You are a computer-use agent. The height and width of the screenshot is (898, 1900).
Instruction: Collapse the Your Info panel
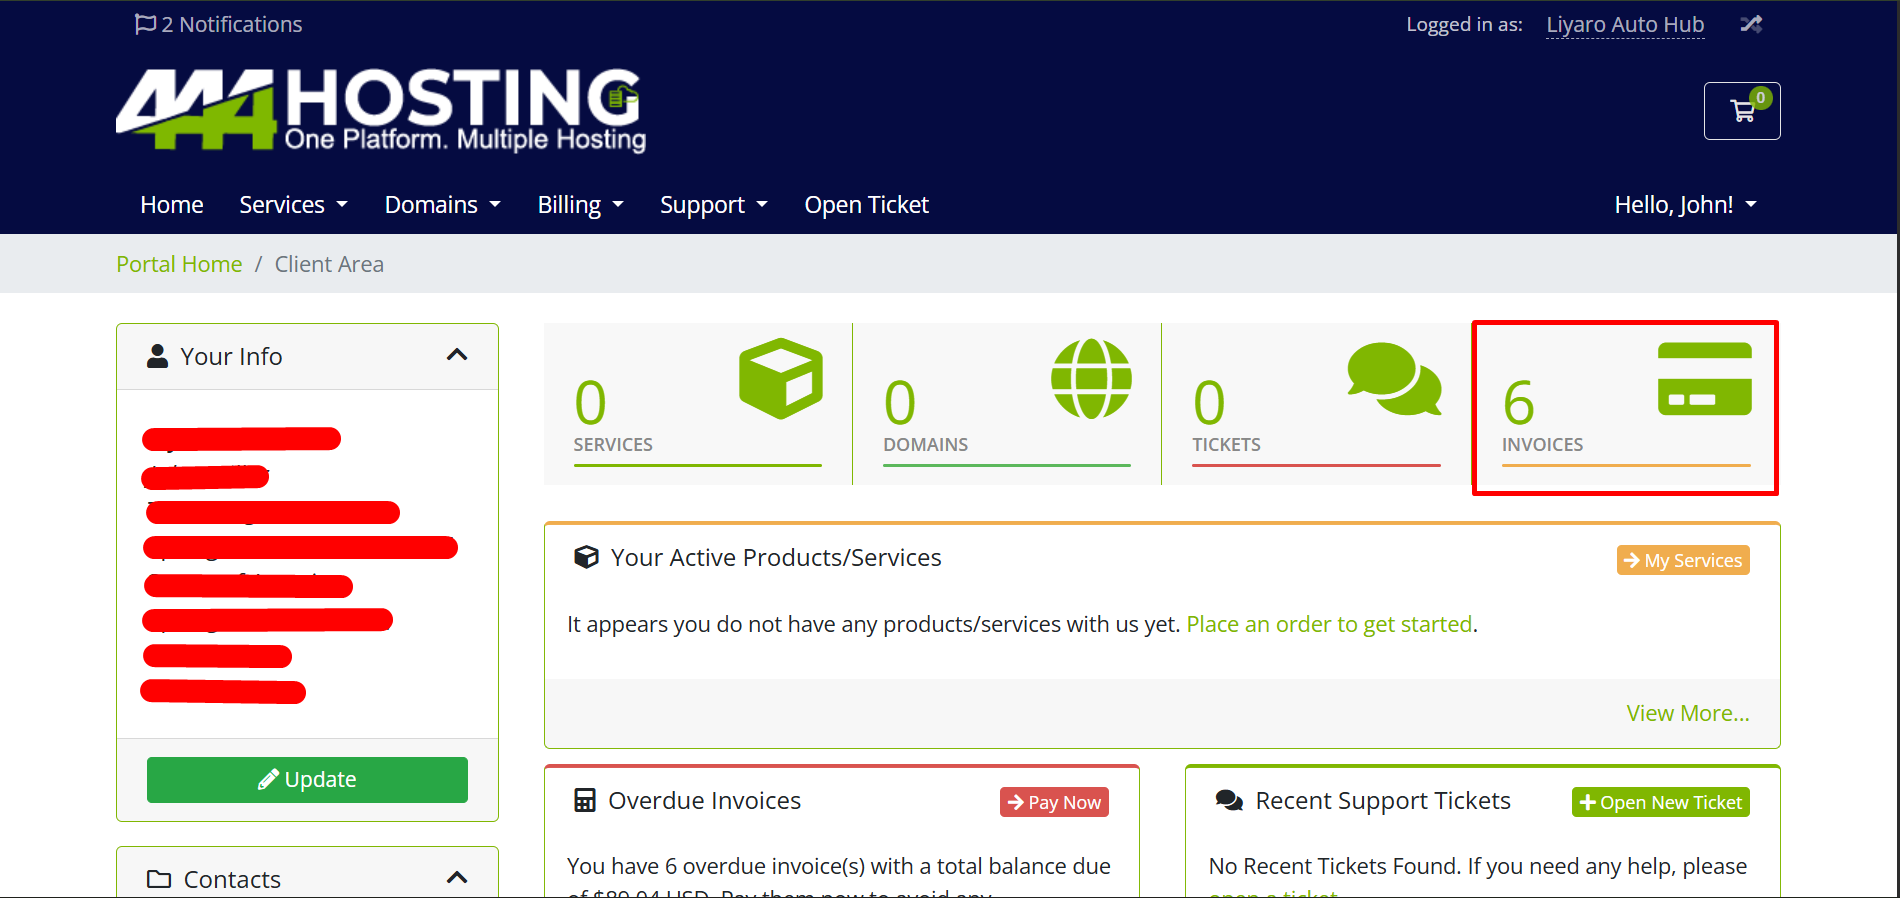tap(457, 356)
